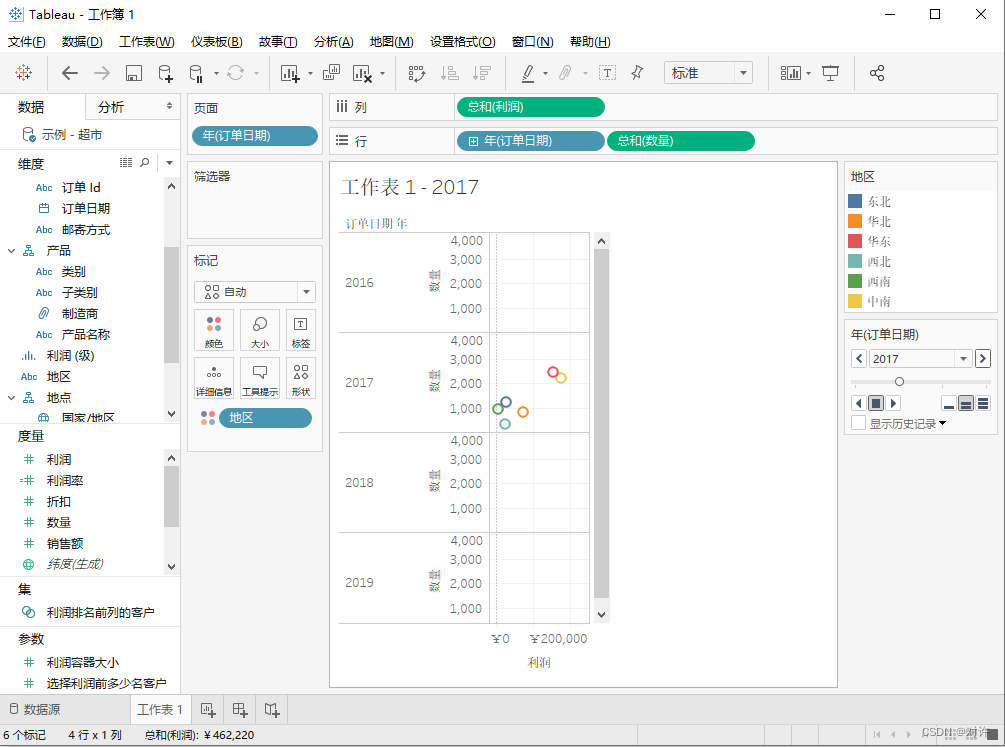Create new worksheet chart icon in toolbar

click(290, 74)
